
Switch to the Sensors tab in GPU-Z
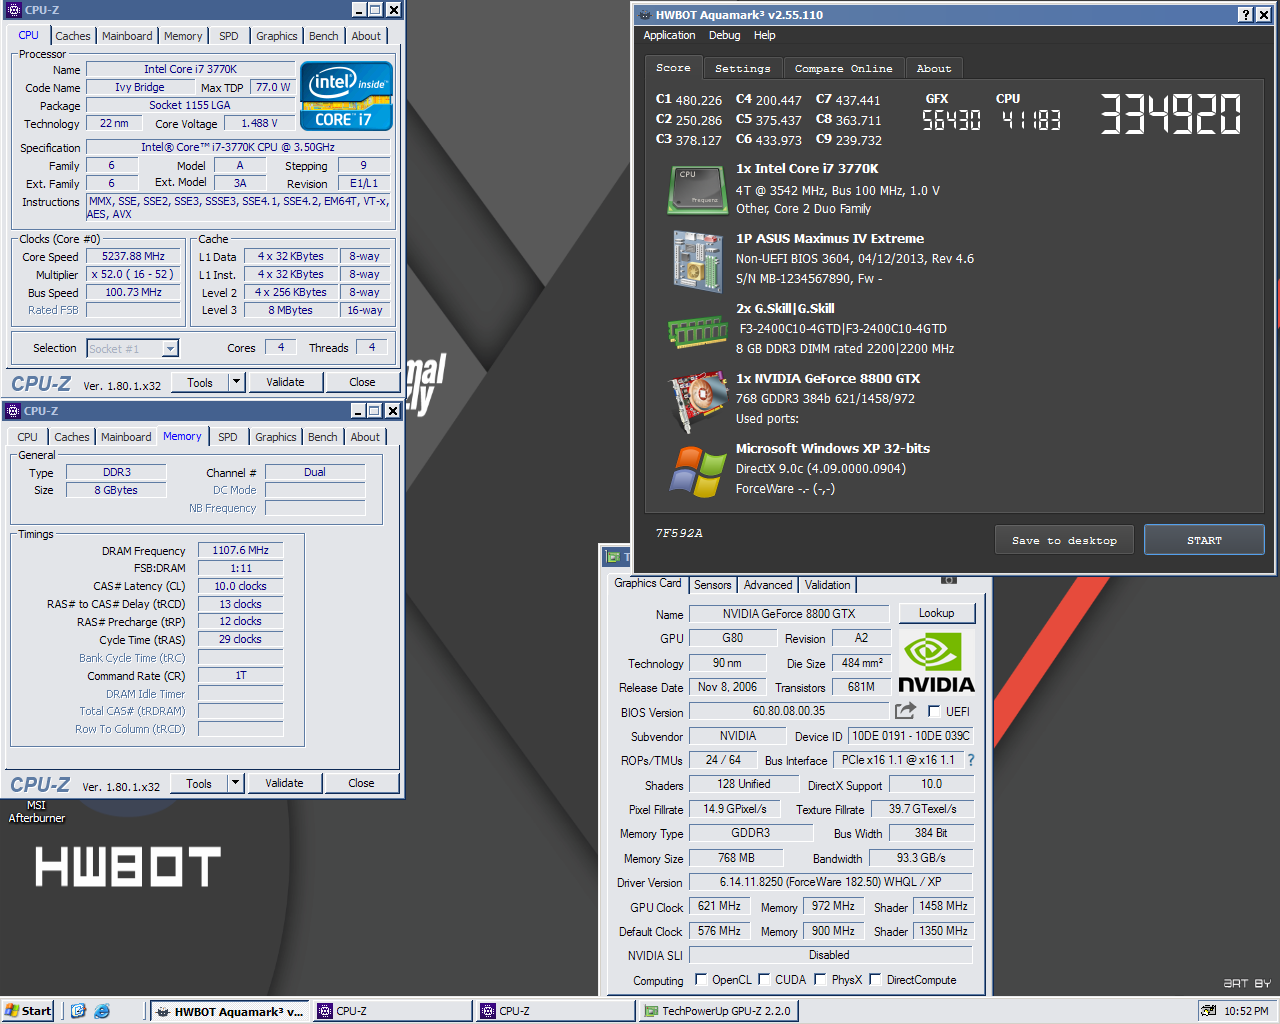(x=713, y=585)
